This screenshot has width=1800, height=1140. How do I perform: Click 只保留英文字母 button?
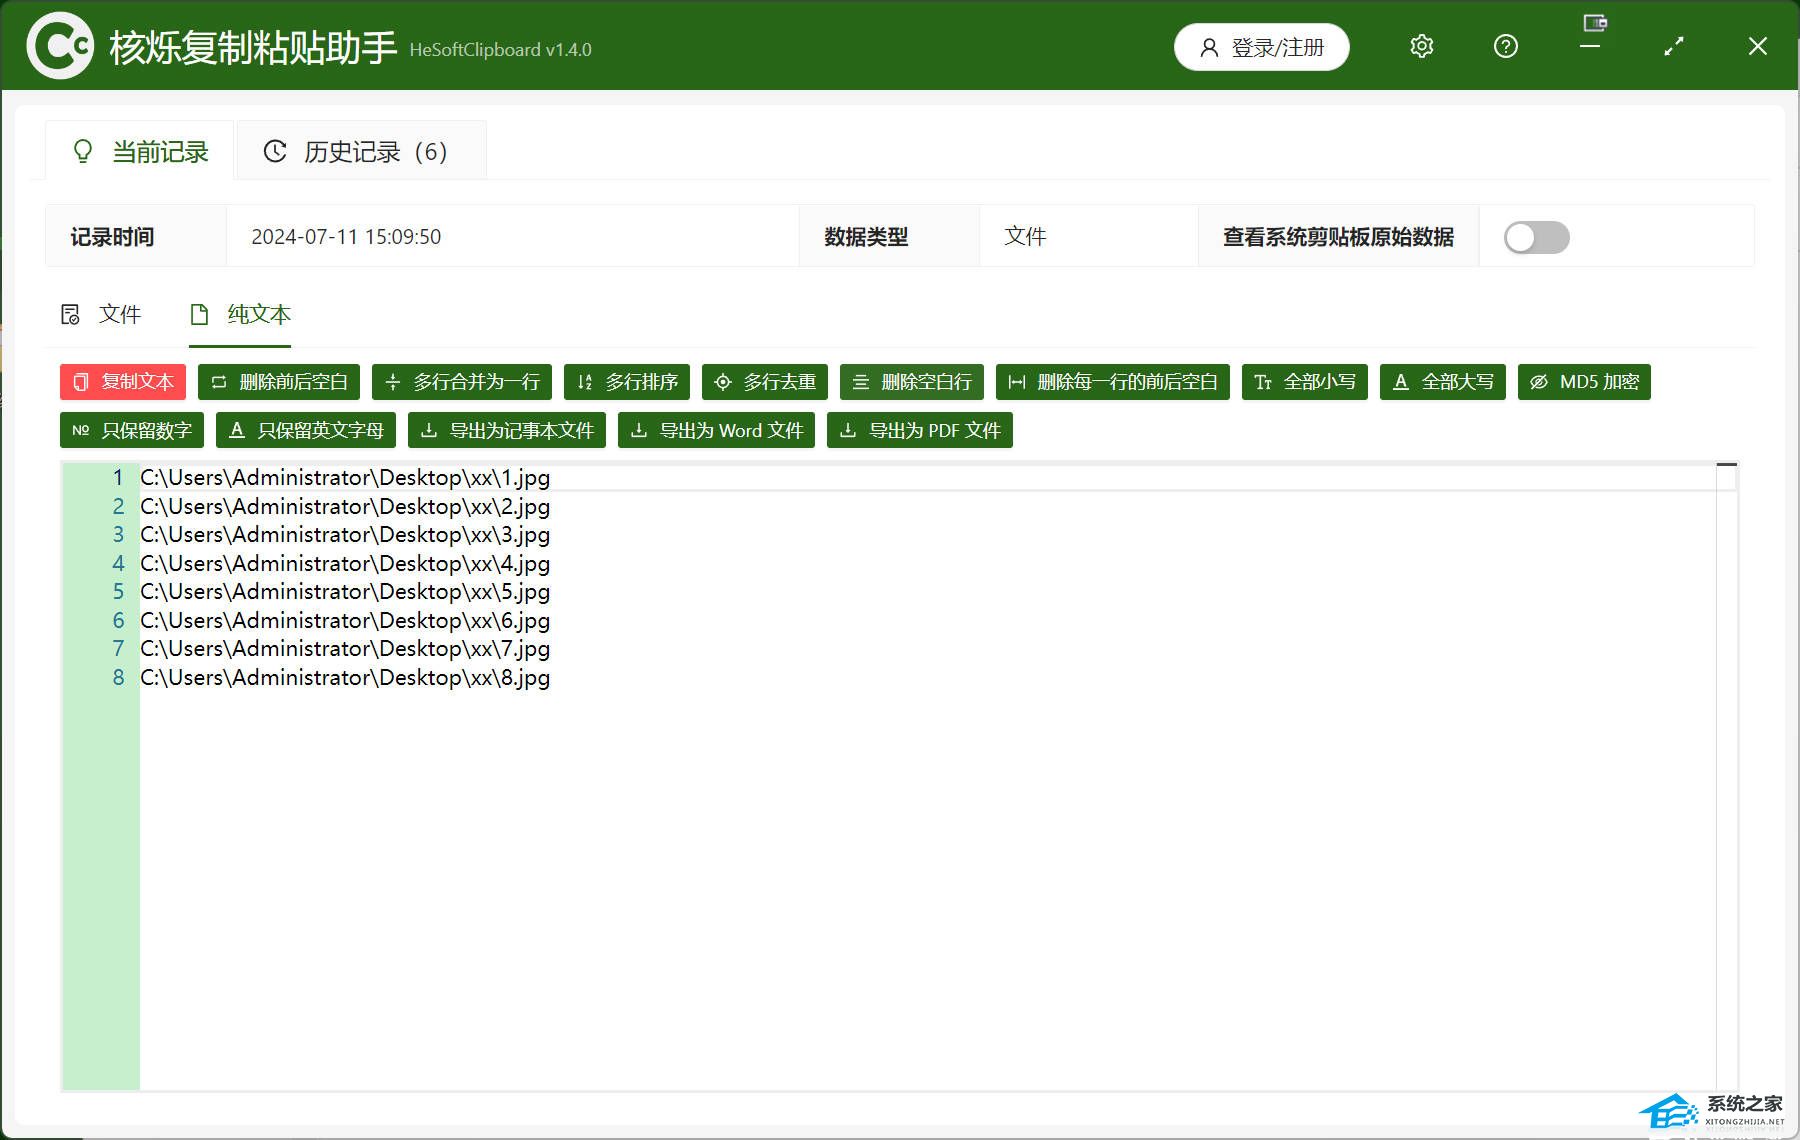306,430
